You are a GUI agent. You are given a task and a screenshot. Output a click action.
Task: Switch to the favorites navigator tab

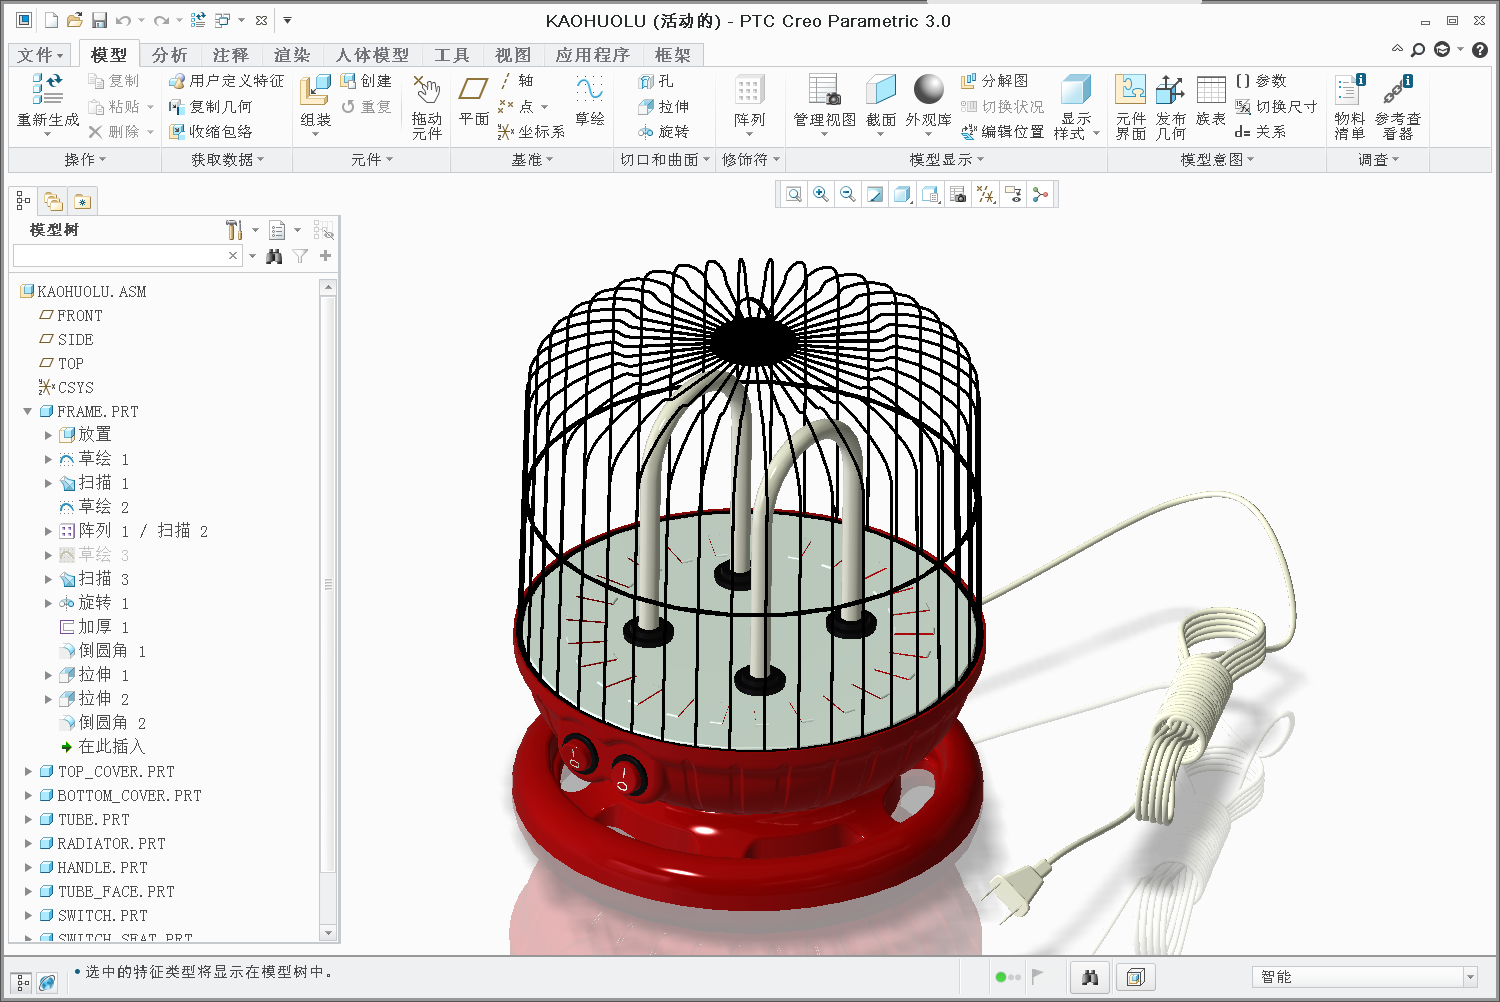(82, 201)
